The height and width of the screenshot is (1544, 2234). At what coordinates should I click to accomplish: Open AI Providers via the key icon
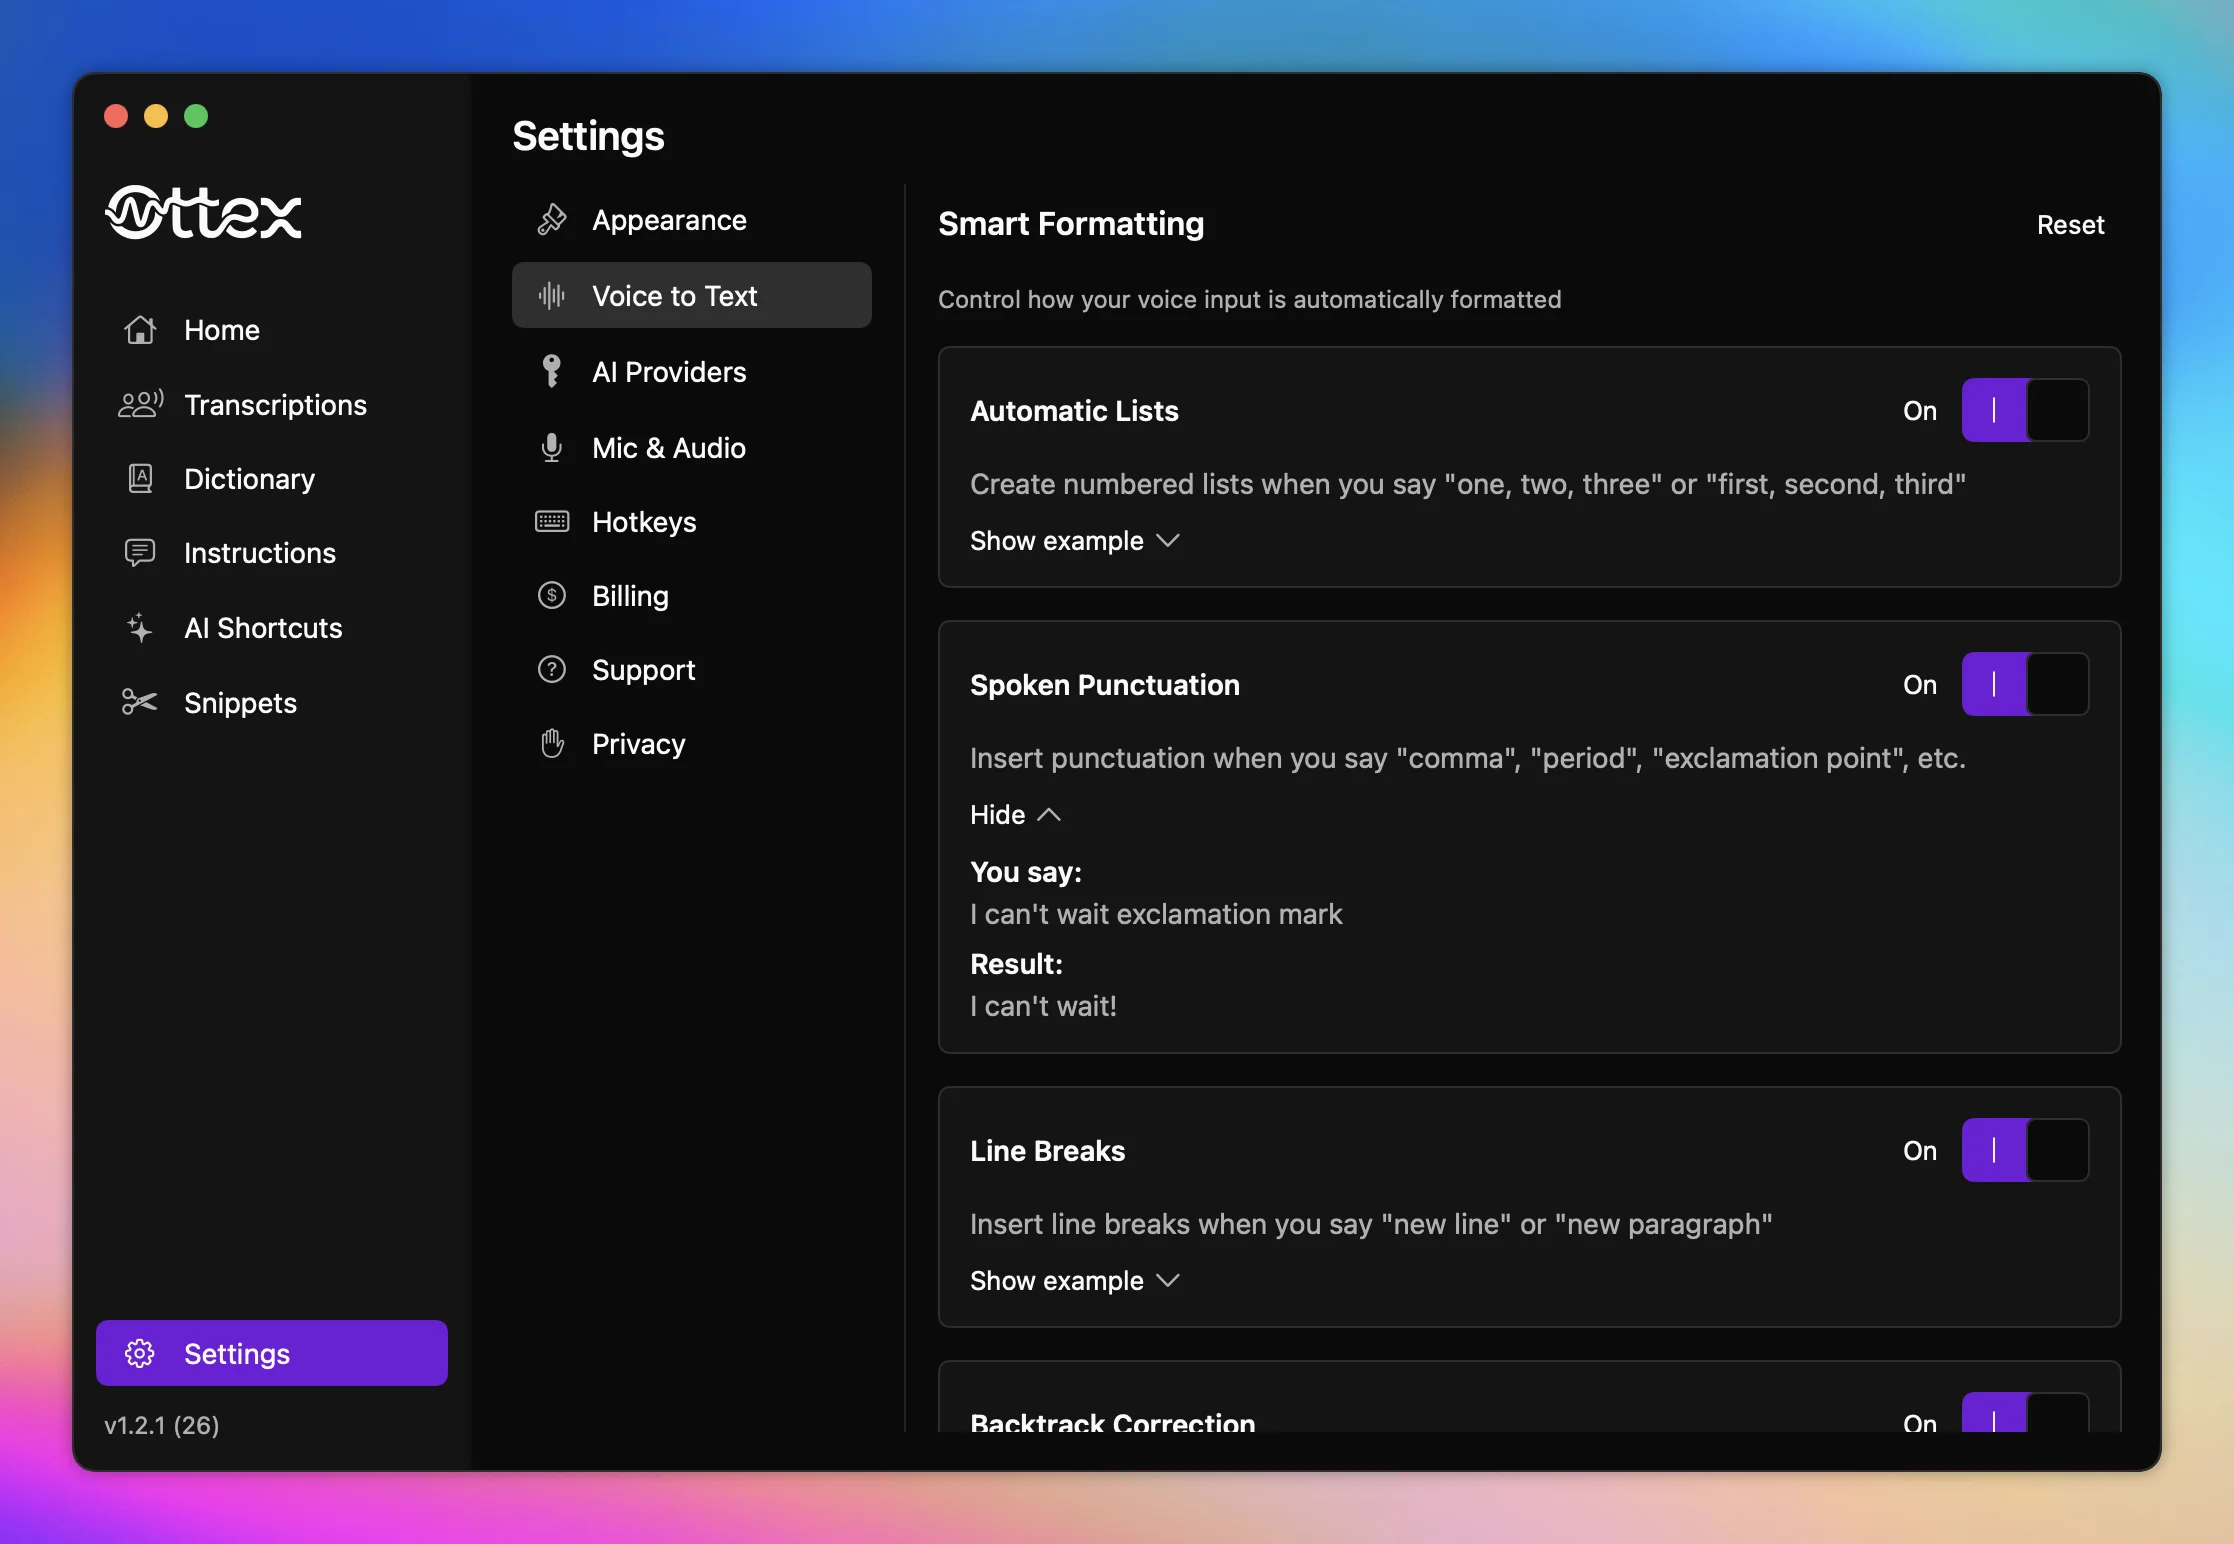pos(551,371)
